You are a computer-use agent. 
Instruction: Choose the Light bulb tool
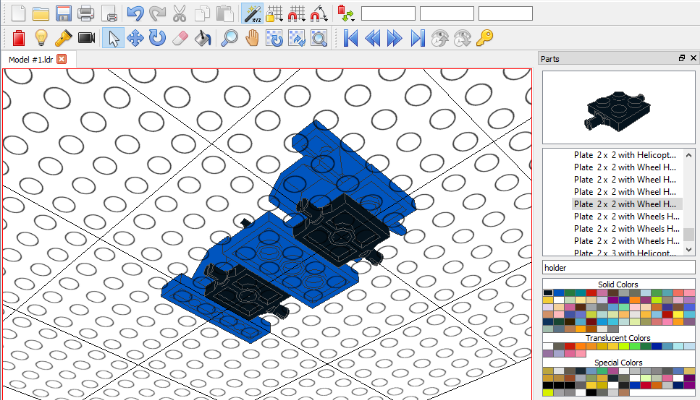pos(40,38)
